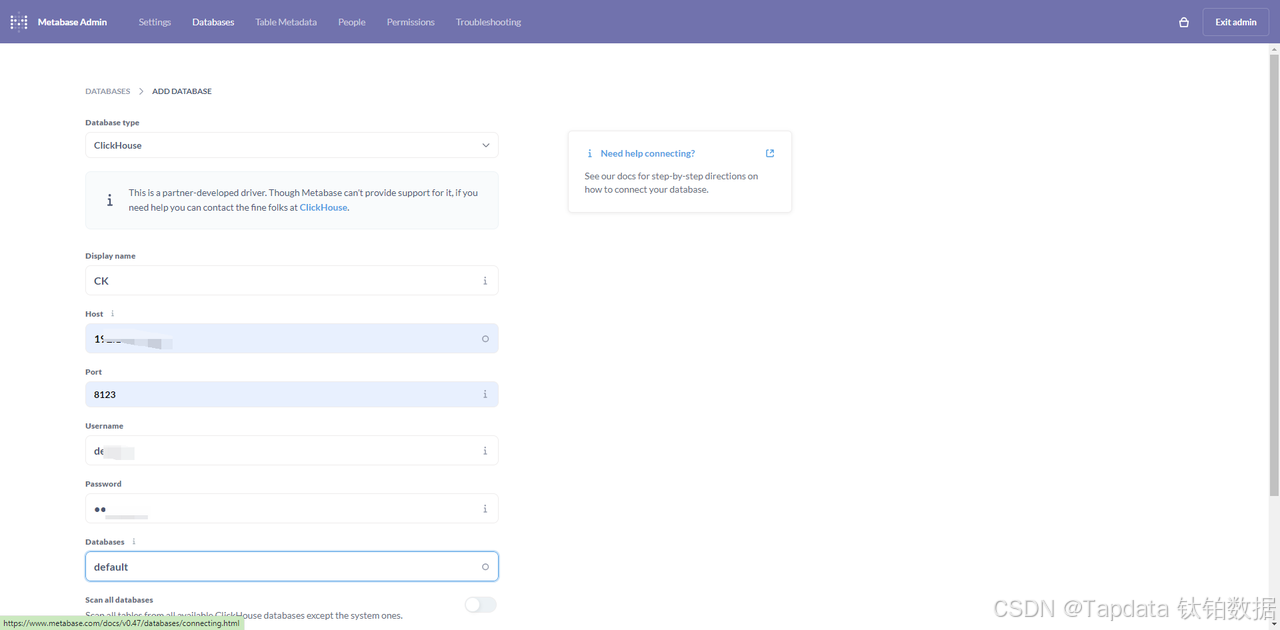Click the info icon beside Databases label
Screen dimensions: 1280x630
[x=134, y=542]
